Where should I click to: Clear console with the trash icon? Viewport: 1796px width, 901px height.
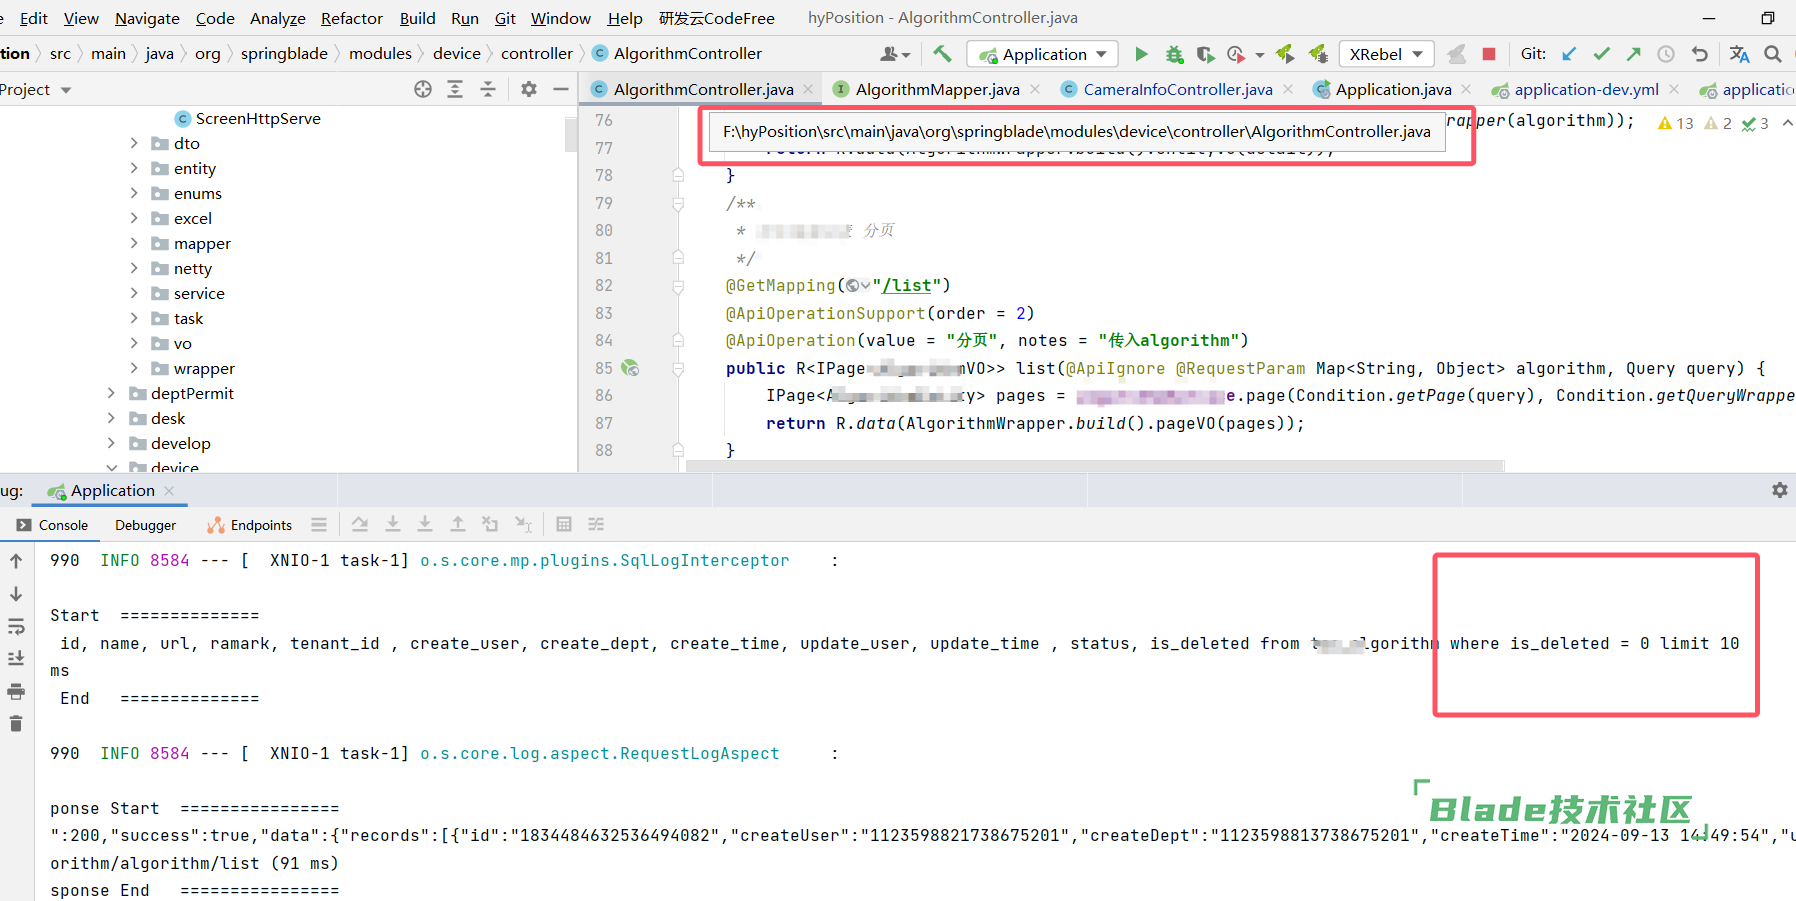pyautogui.click(x=16, y=723)
